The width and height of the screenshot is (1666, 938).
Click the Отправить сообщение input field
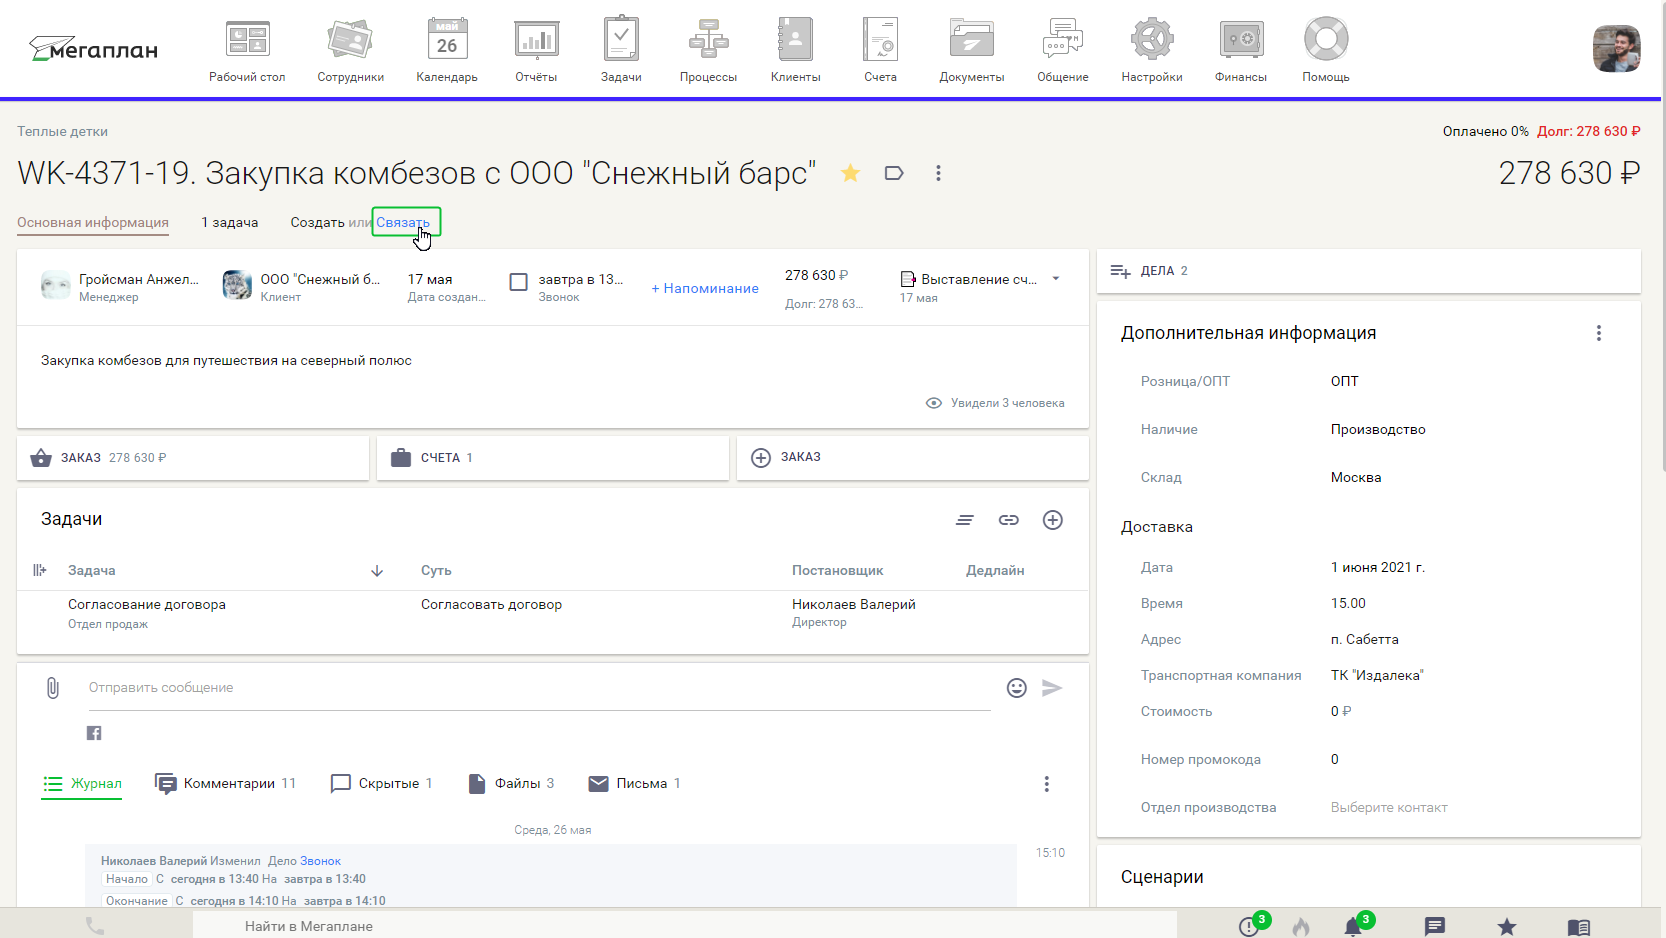coord(540,688)
